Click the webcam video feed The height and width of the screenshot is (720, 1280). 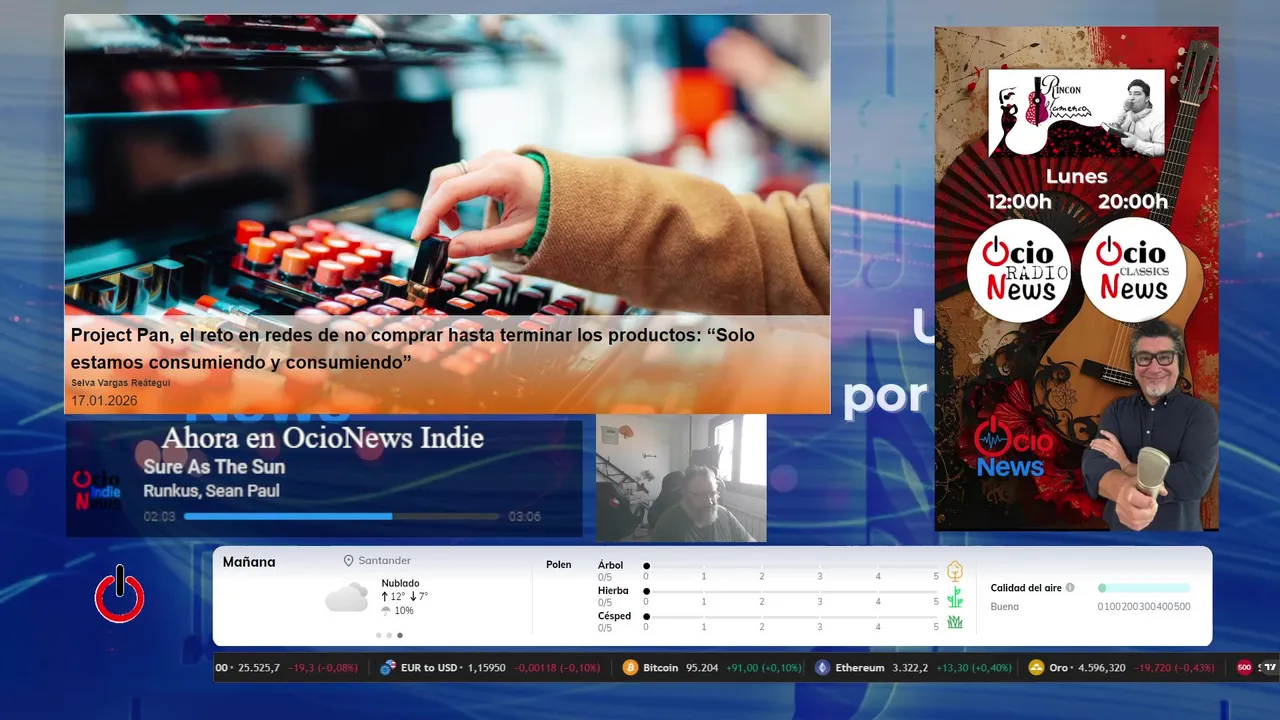[681, 478]
